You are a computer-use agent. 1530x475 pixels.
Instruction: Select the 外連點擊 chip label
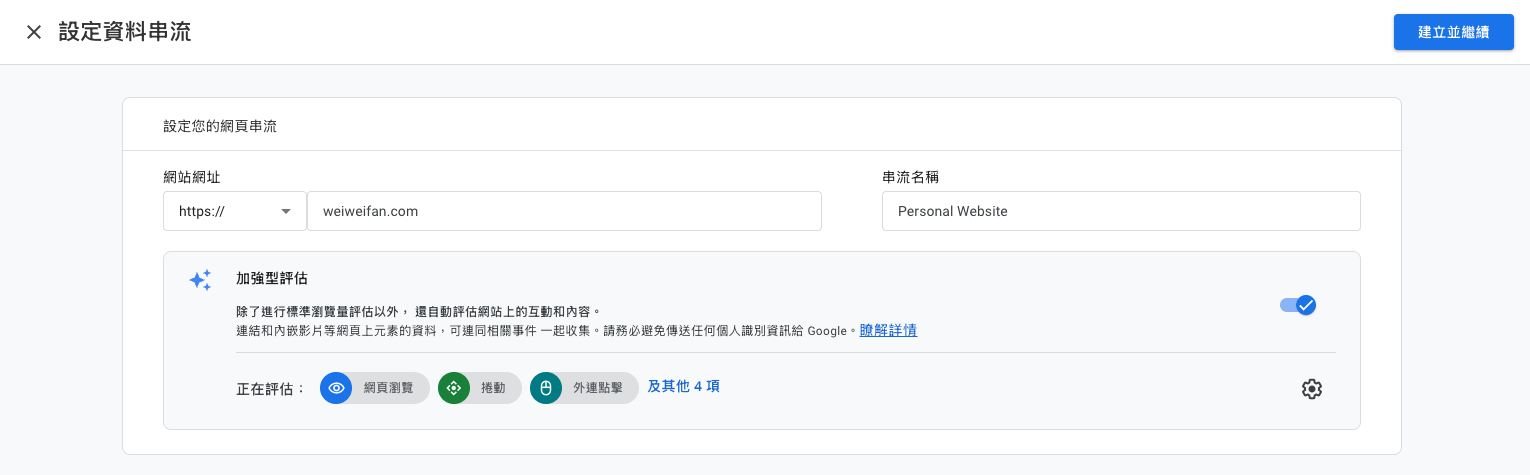click(598, 388)
